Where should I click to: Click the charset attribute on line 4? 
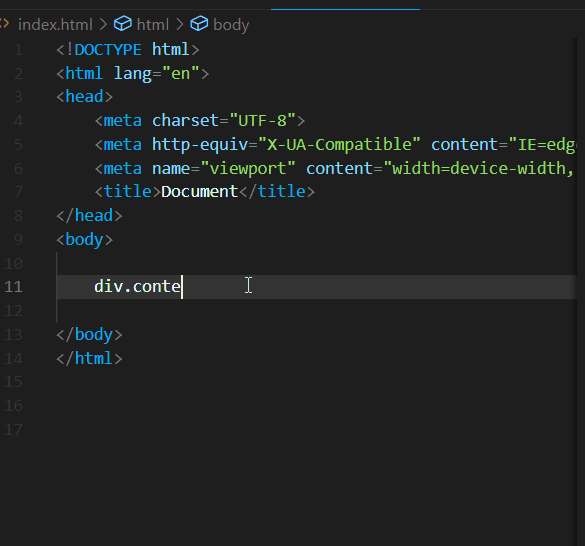point(185,121)
